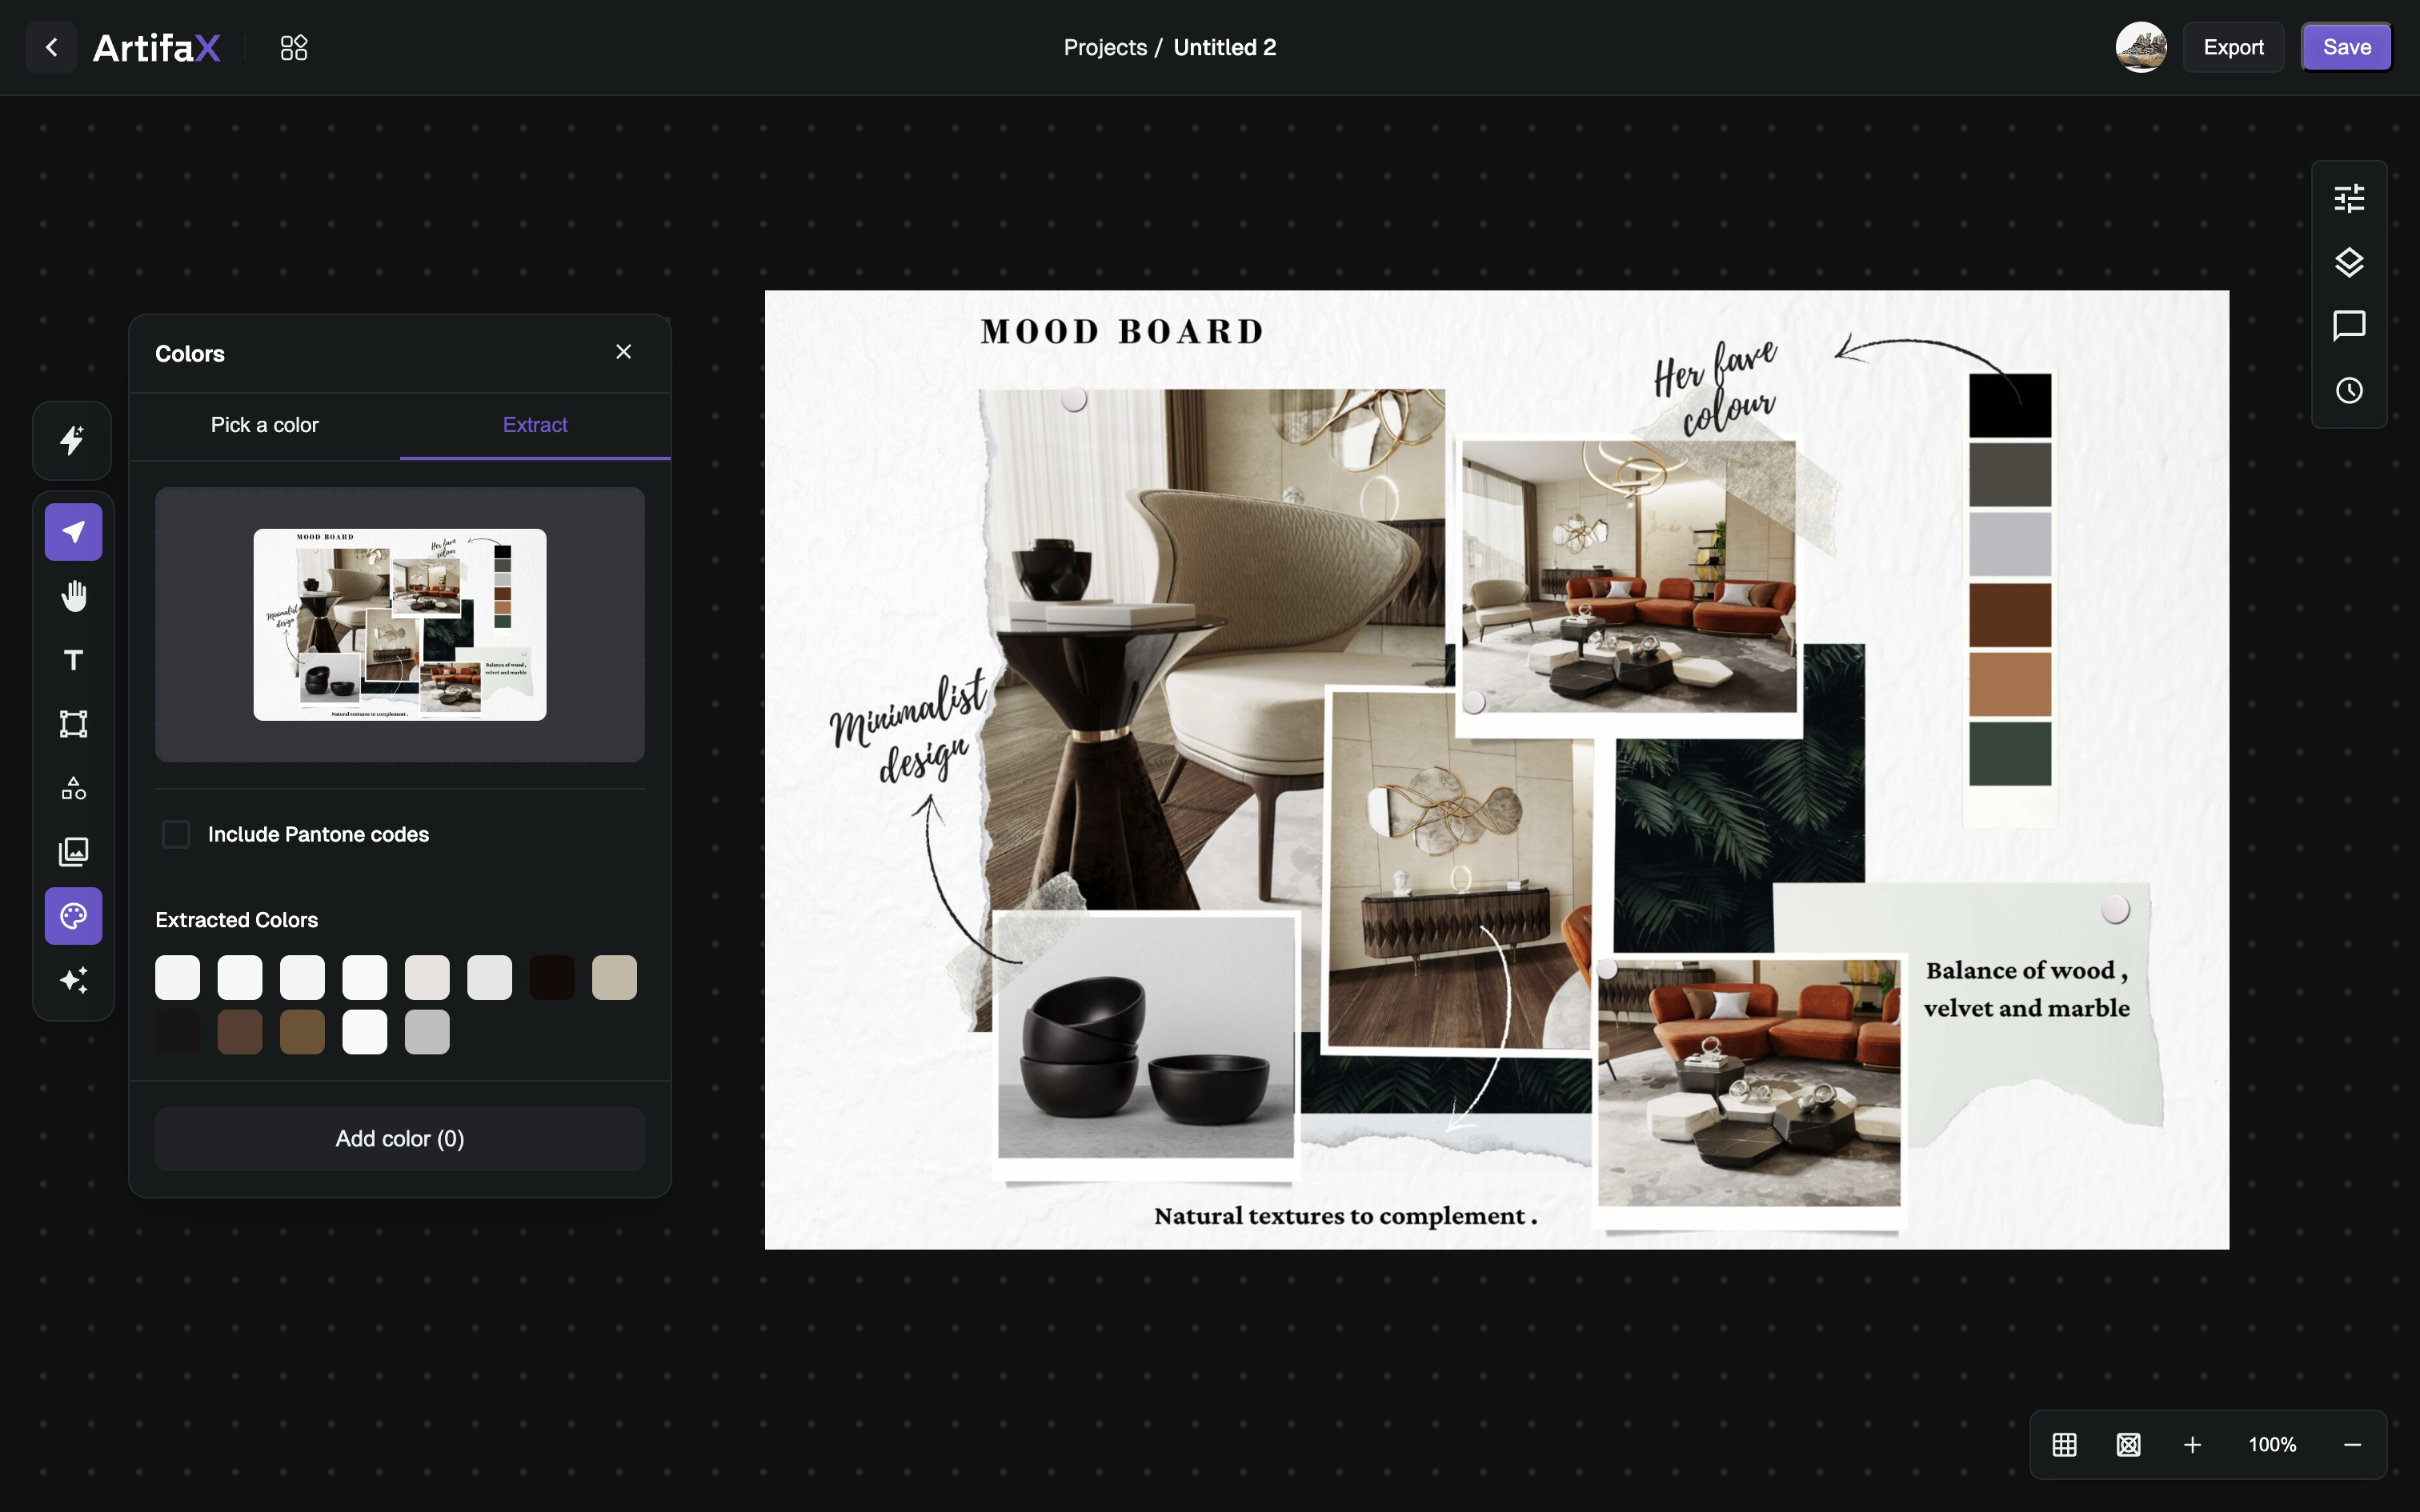Open the comments panel icon
Viewport: 2420px width, 1512px height.
pyautogui.click(x=2349, y=326)
